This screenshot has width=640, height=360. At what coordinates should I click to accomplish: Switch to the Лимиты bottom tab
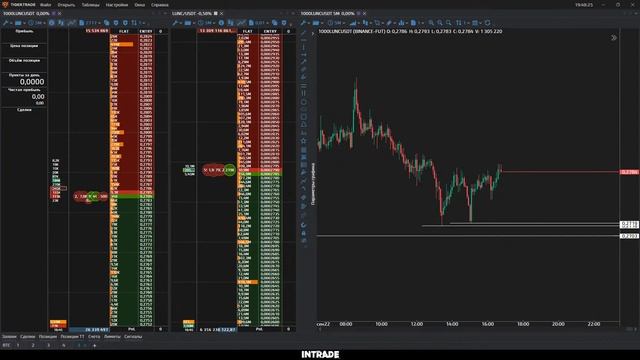112,337
